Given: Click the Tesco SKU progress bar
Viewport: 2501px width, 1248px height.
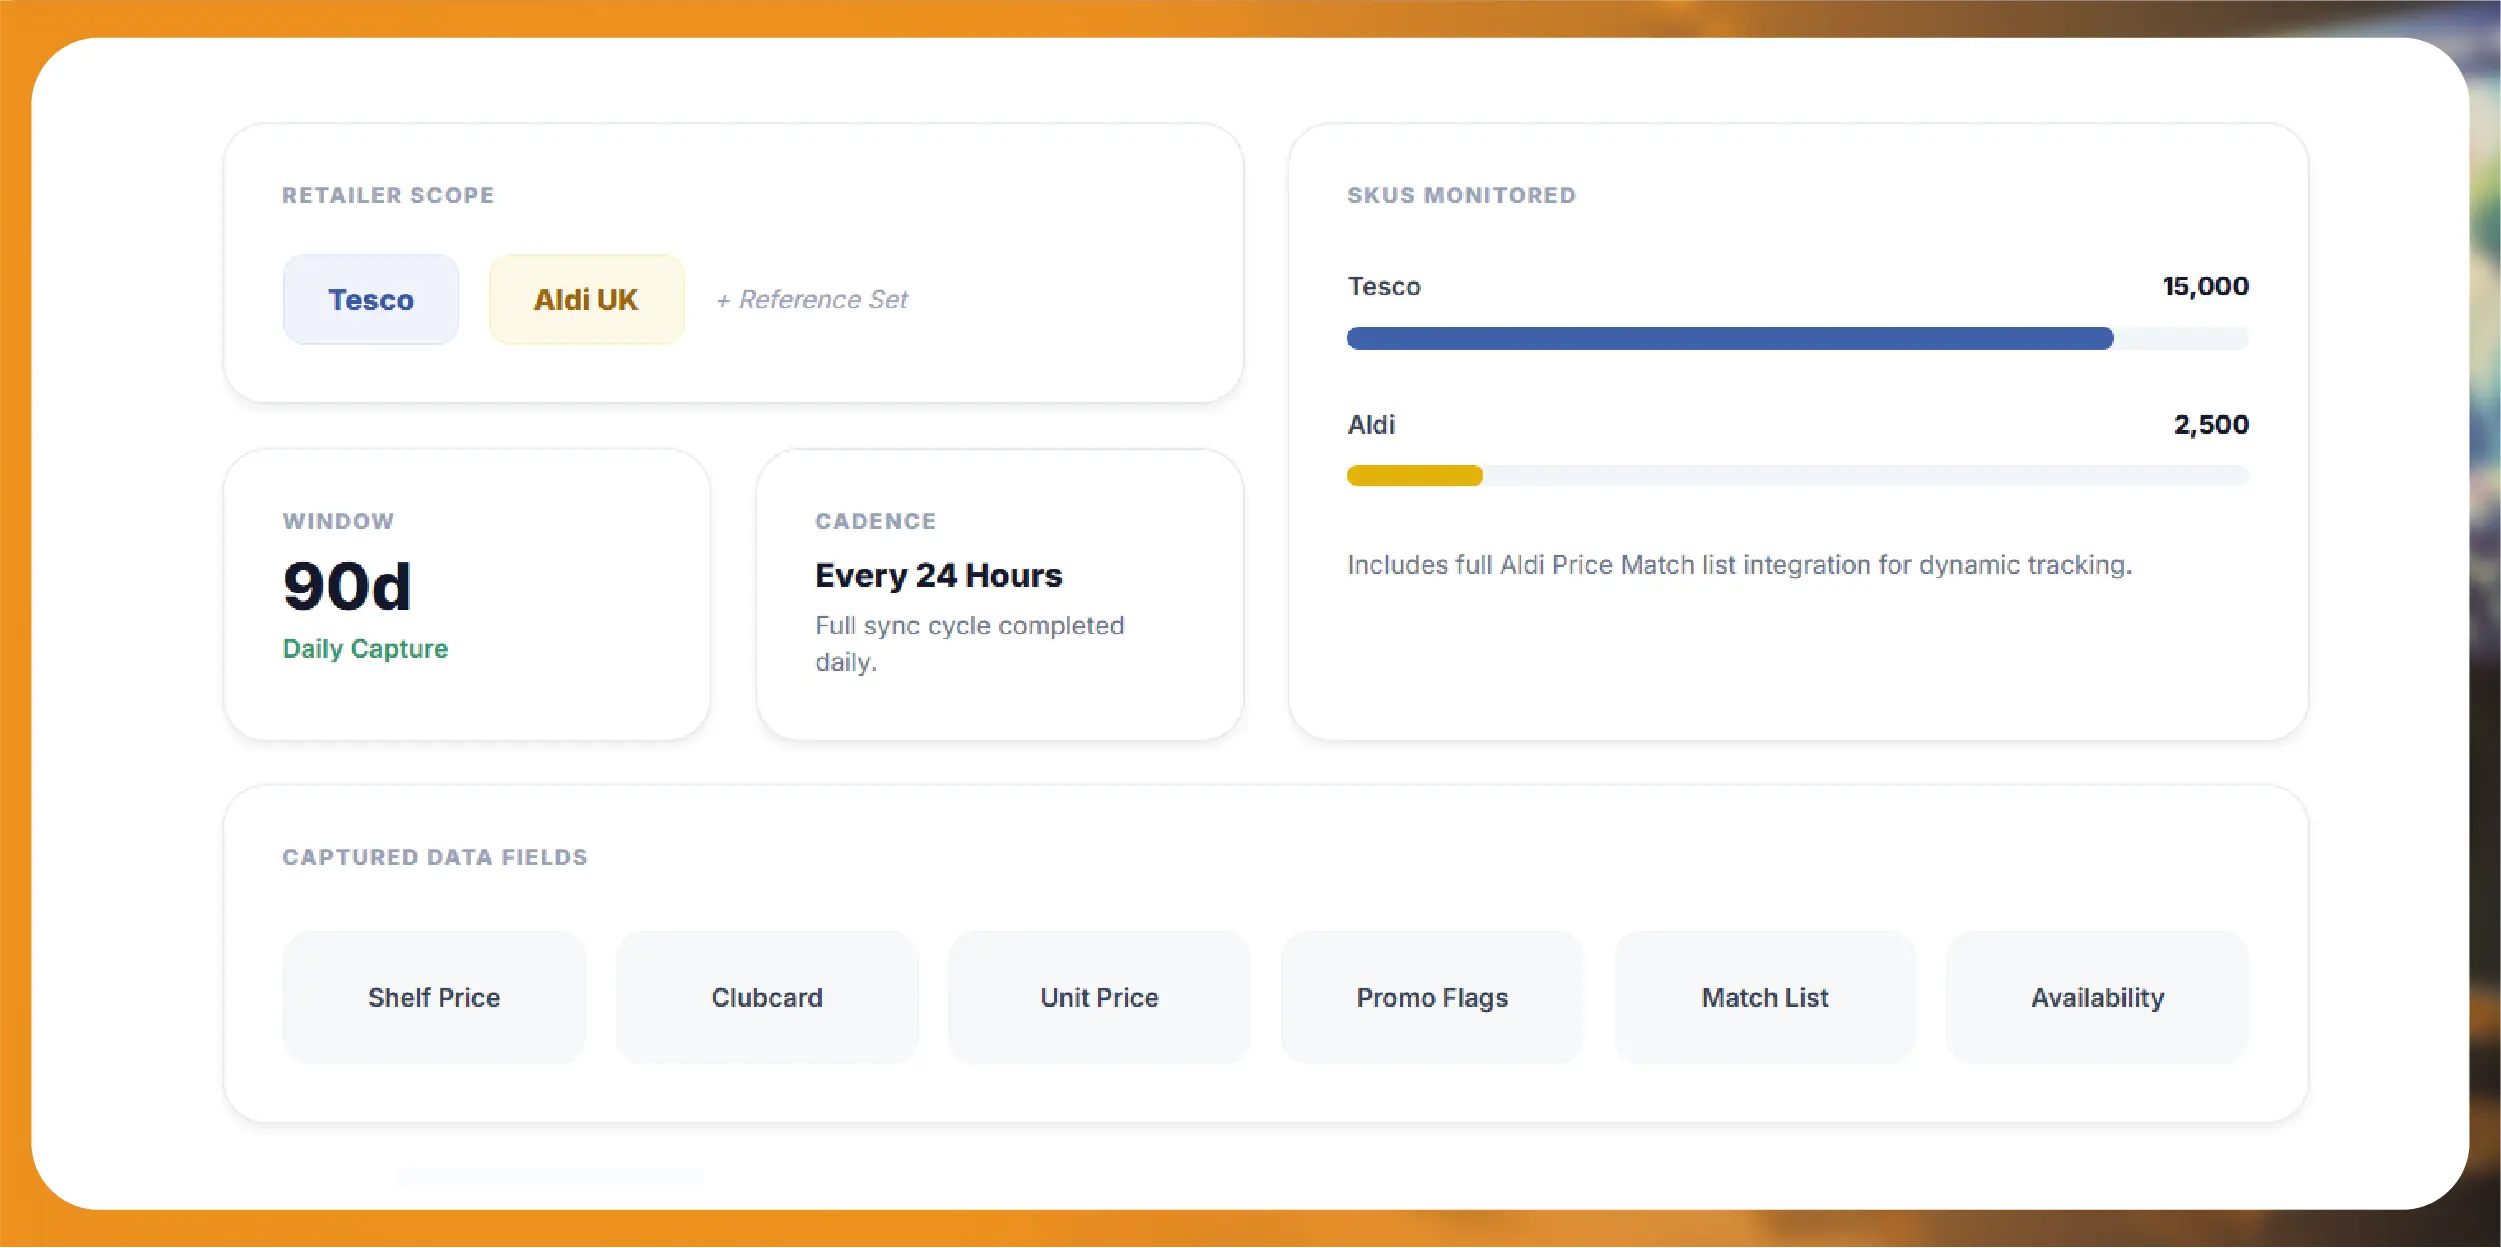Looking at the screenshot, I should click(1797, 338).
